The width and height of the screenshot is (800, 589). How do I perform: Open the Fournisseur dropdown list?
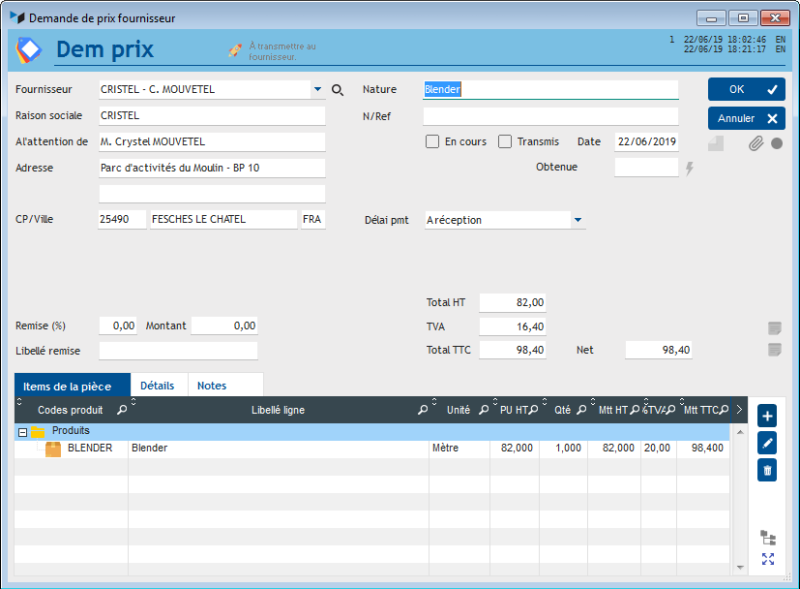pos(318,89)
